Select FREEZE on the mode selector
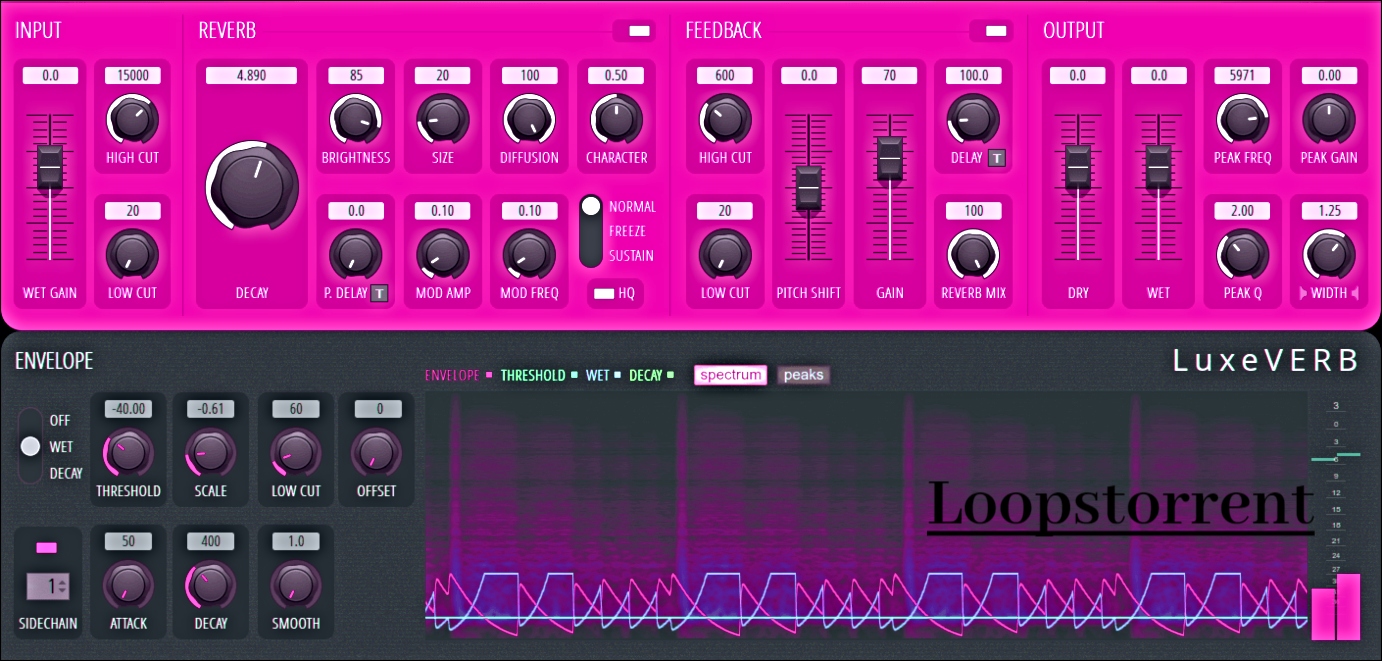The image size is (1382, 661). pos(589,230)
